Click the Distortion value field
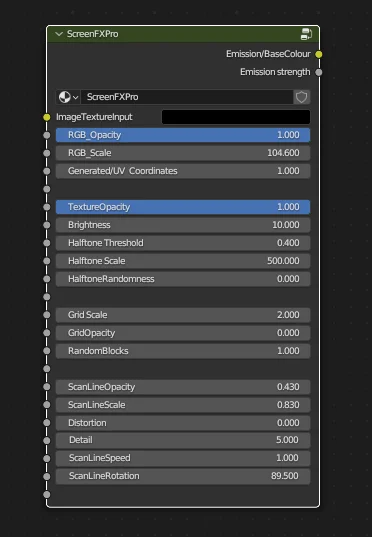This screenshot has width=372, height=537. pyautogui.click(x=183, y=423)
